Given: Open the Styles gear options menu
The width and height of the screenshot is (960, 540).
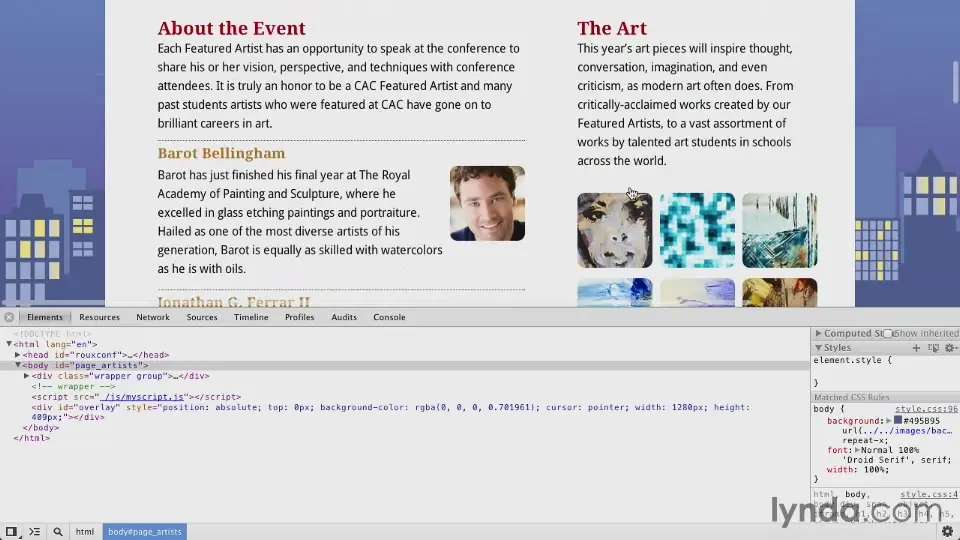Looking at the screenshot, I should point(950,348).
